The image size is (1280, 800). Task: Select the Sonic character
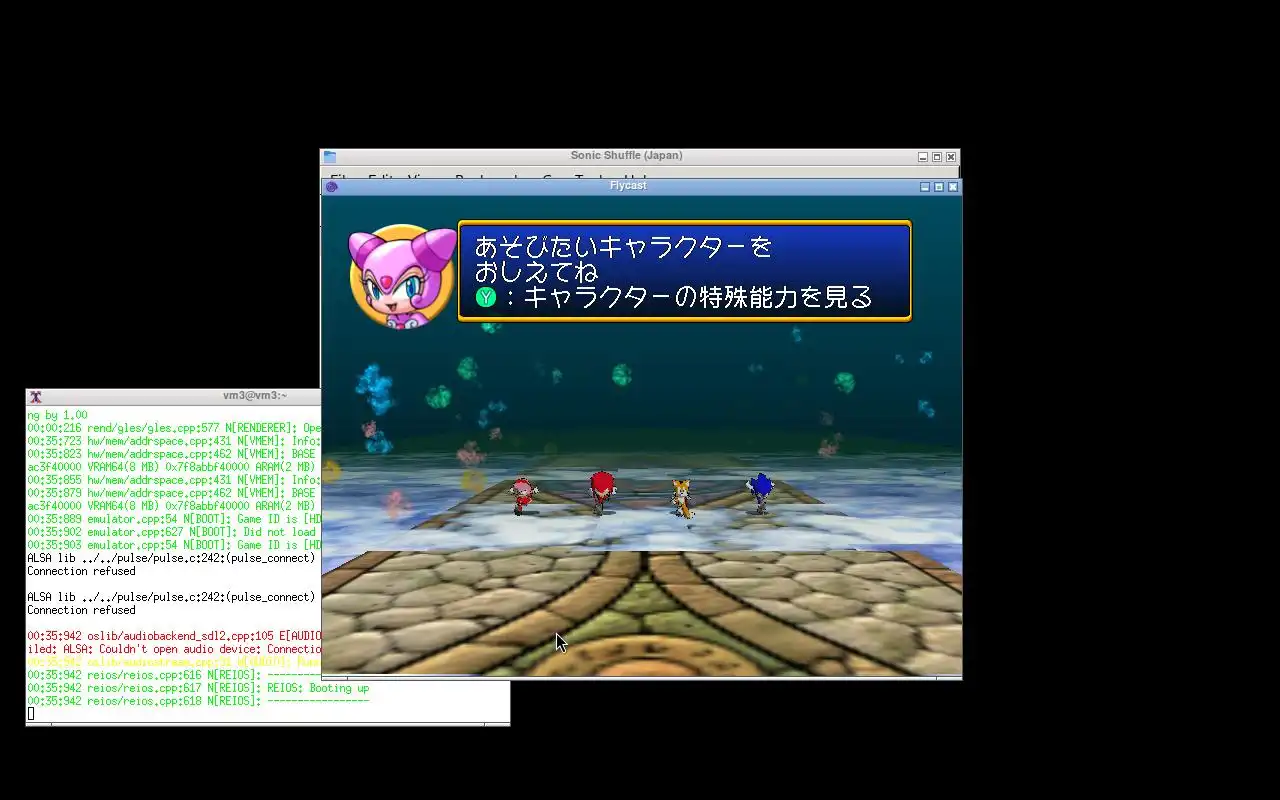coord(760,494)
